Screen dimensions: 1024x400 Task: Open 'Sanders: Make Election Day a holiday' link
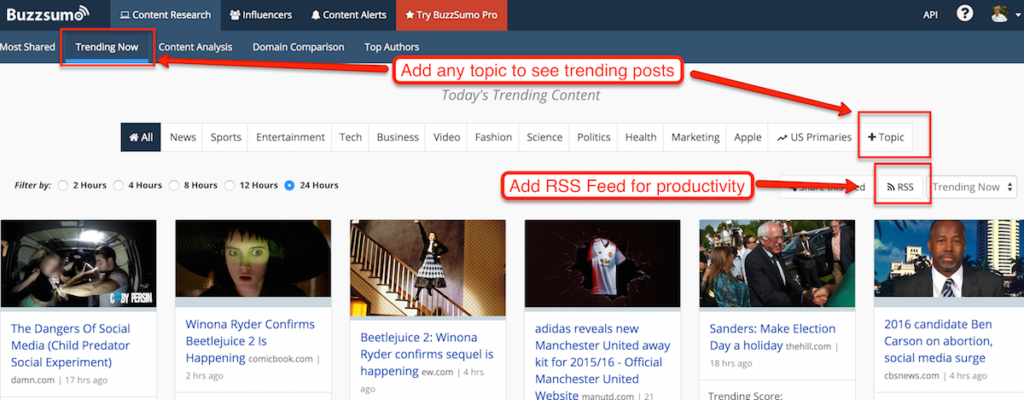click(773, 337)
